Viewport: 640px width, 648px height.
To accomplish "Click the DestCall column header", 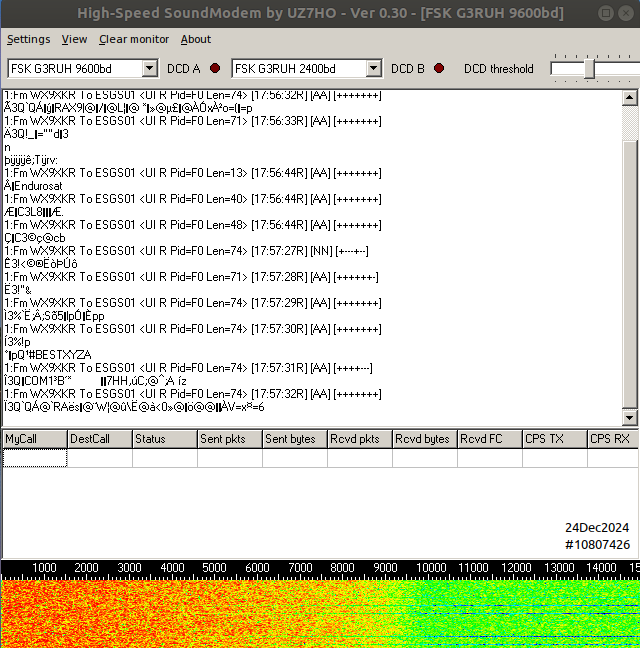I will tap(100, 439).
